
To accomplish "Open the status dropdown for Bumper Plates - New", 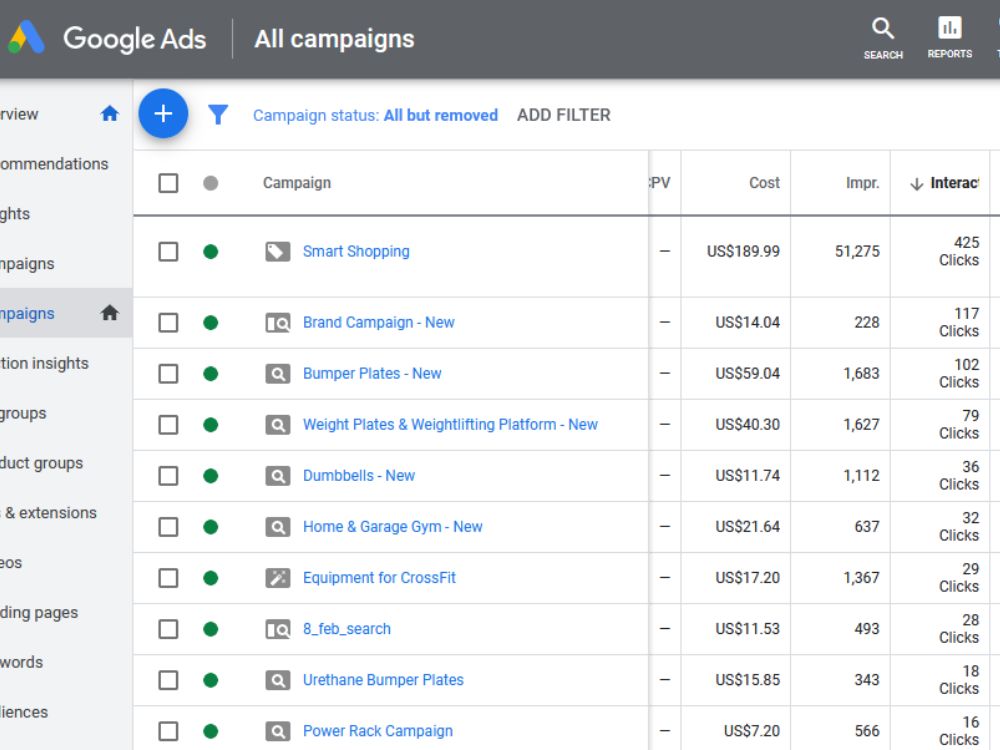I will coord(210,374).
